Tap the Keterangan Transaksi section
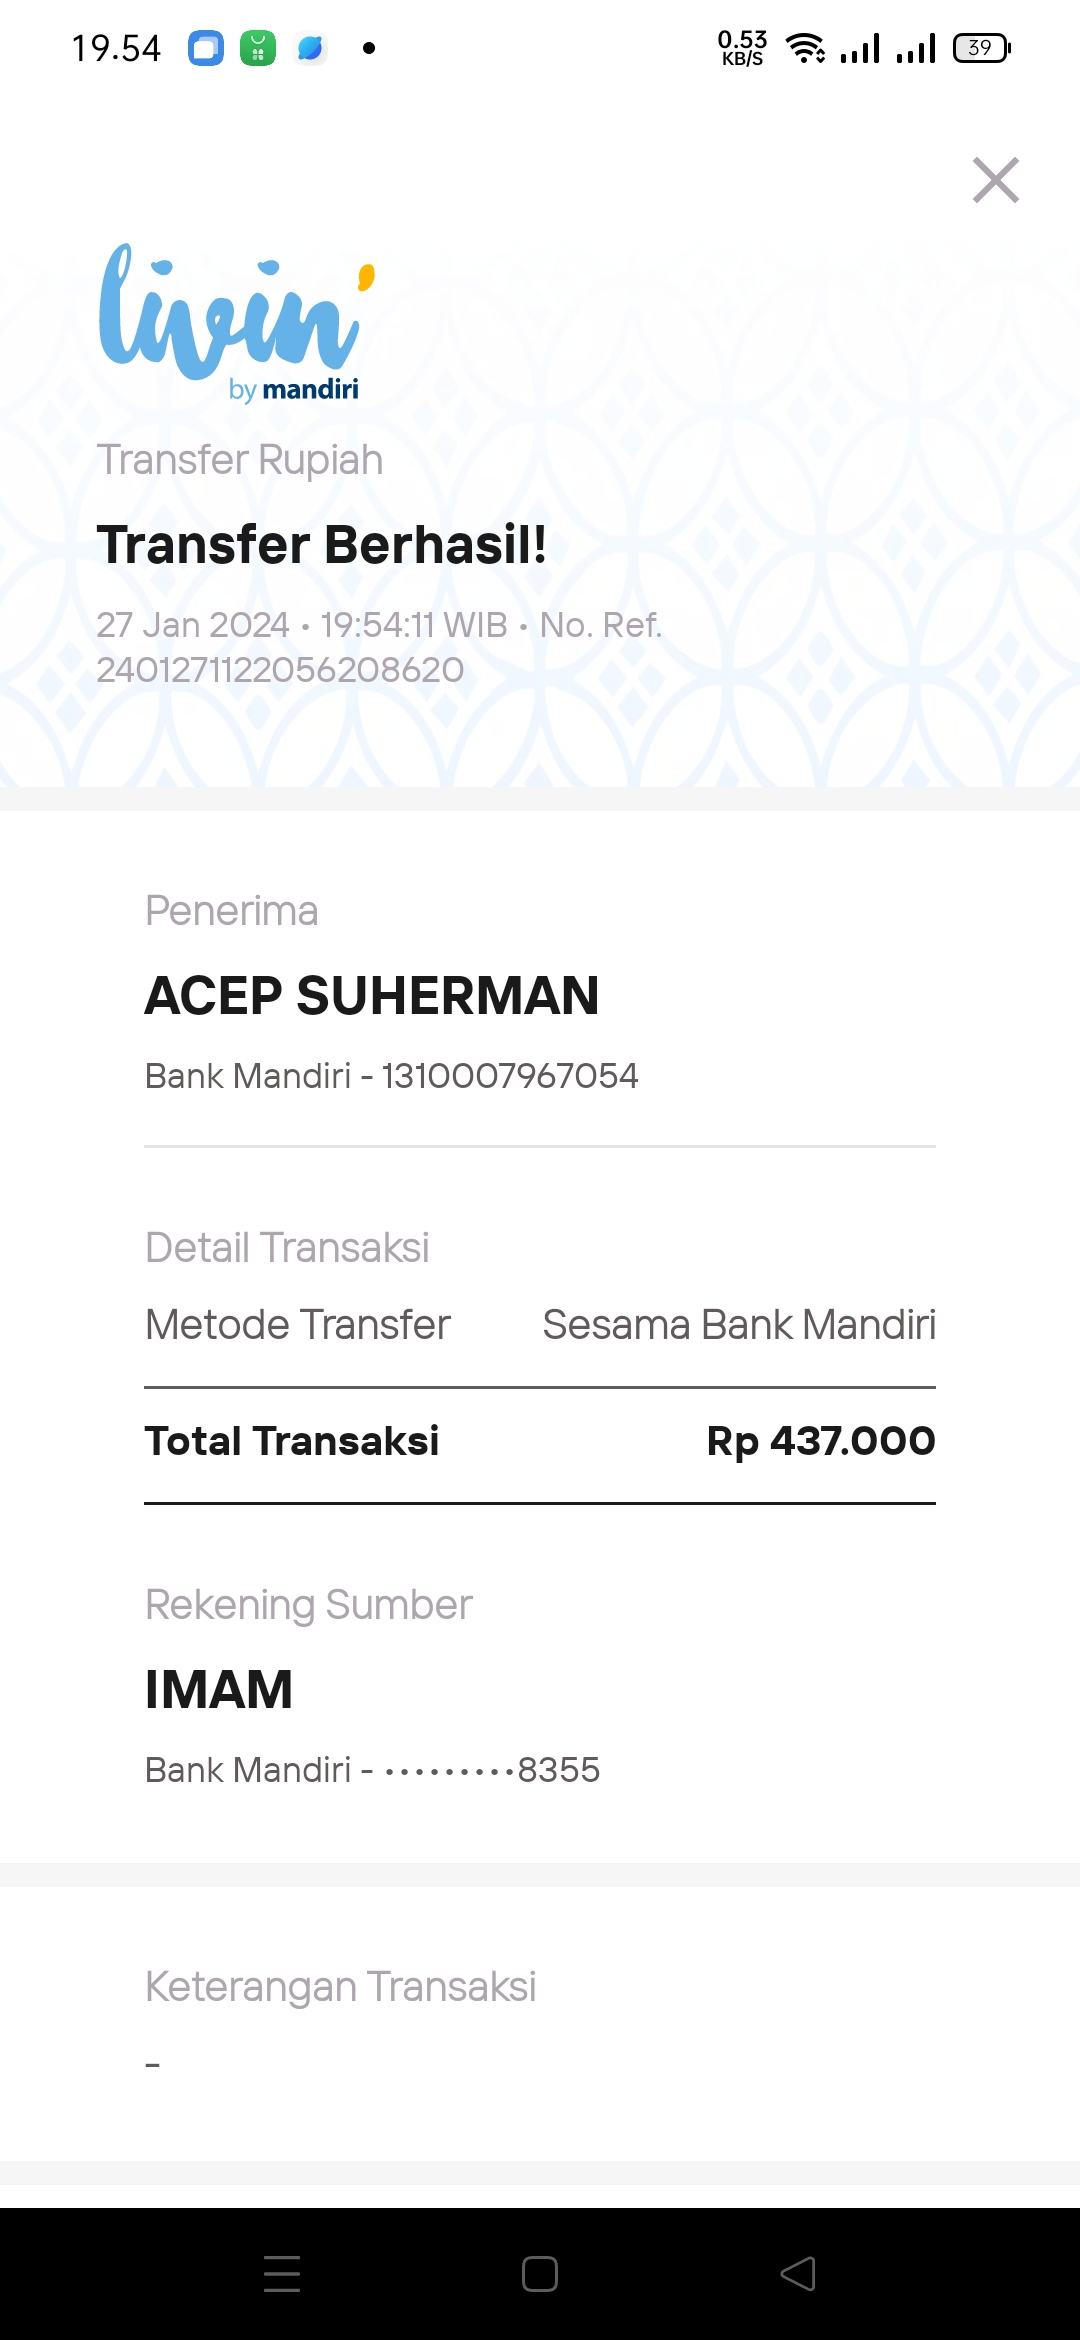This screenshot has width=1080, height=2340. click(x=340, y=1987)
